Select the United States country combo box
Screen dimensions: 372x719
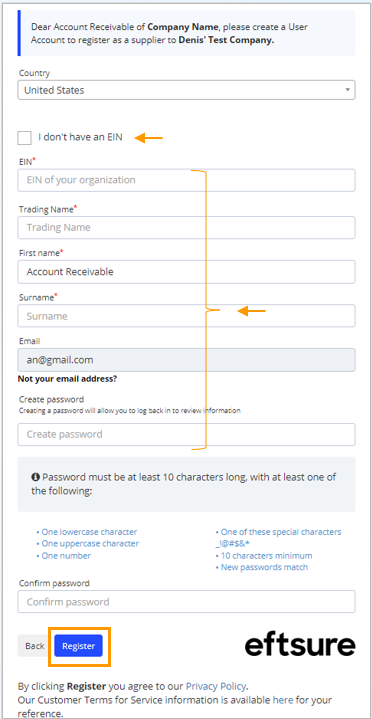point(186,90)
